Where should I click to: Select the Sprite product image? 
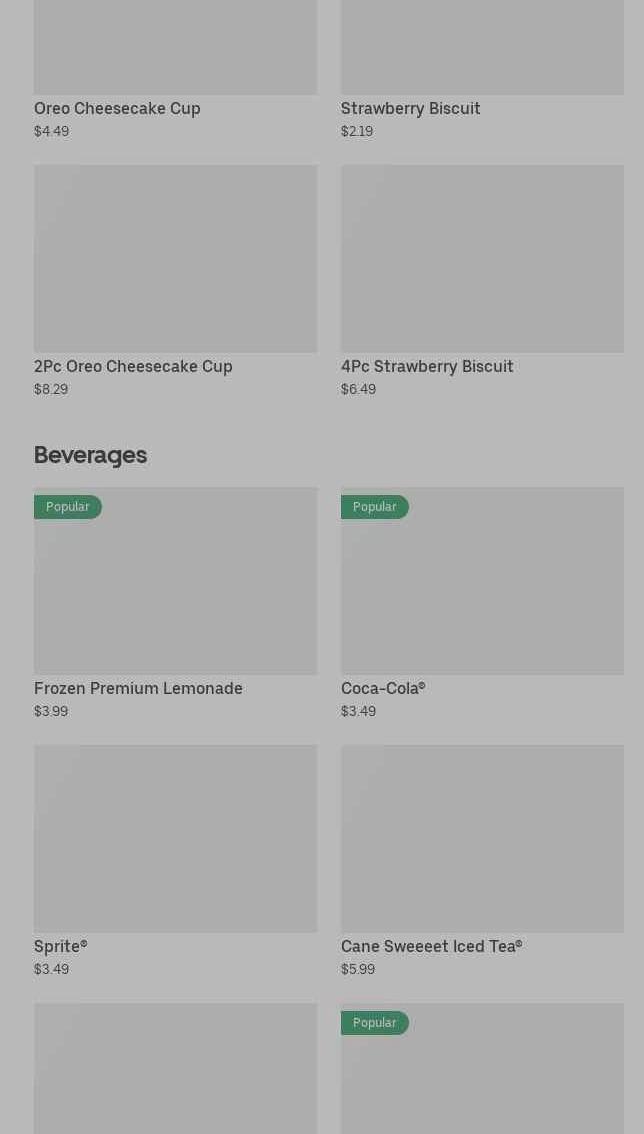pyautogui.click(x=175, y=838)
